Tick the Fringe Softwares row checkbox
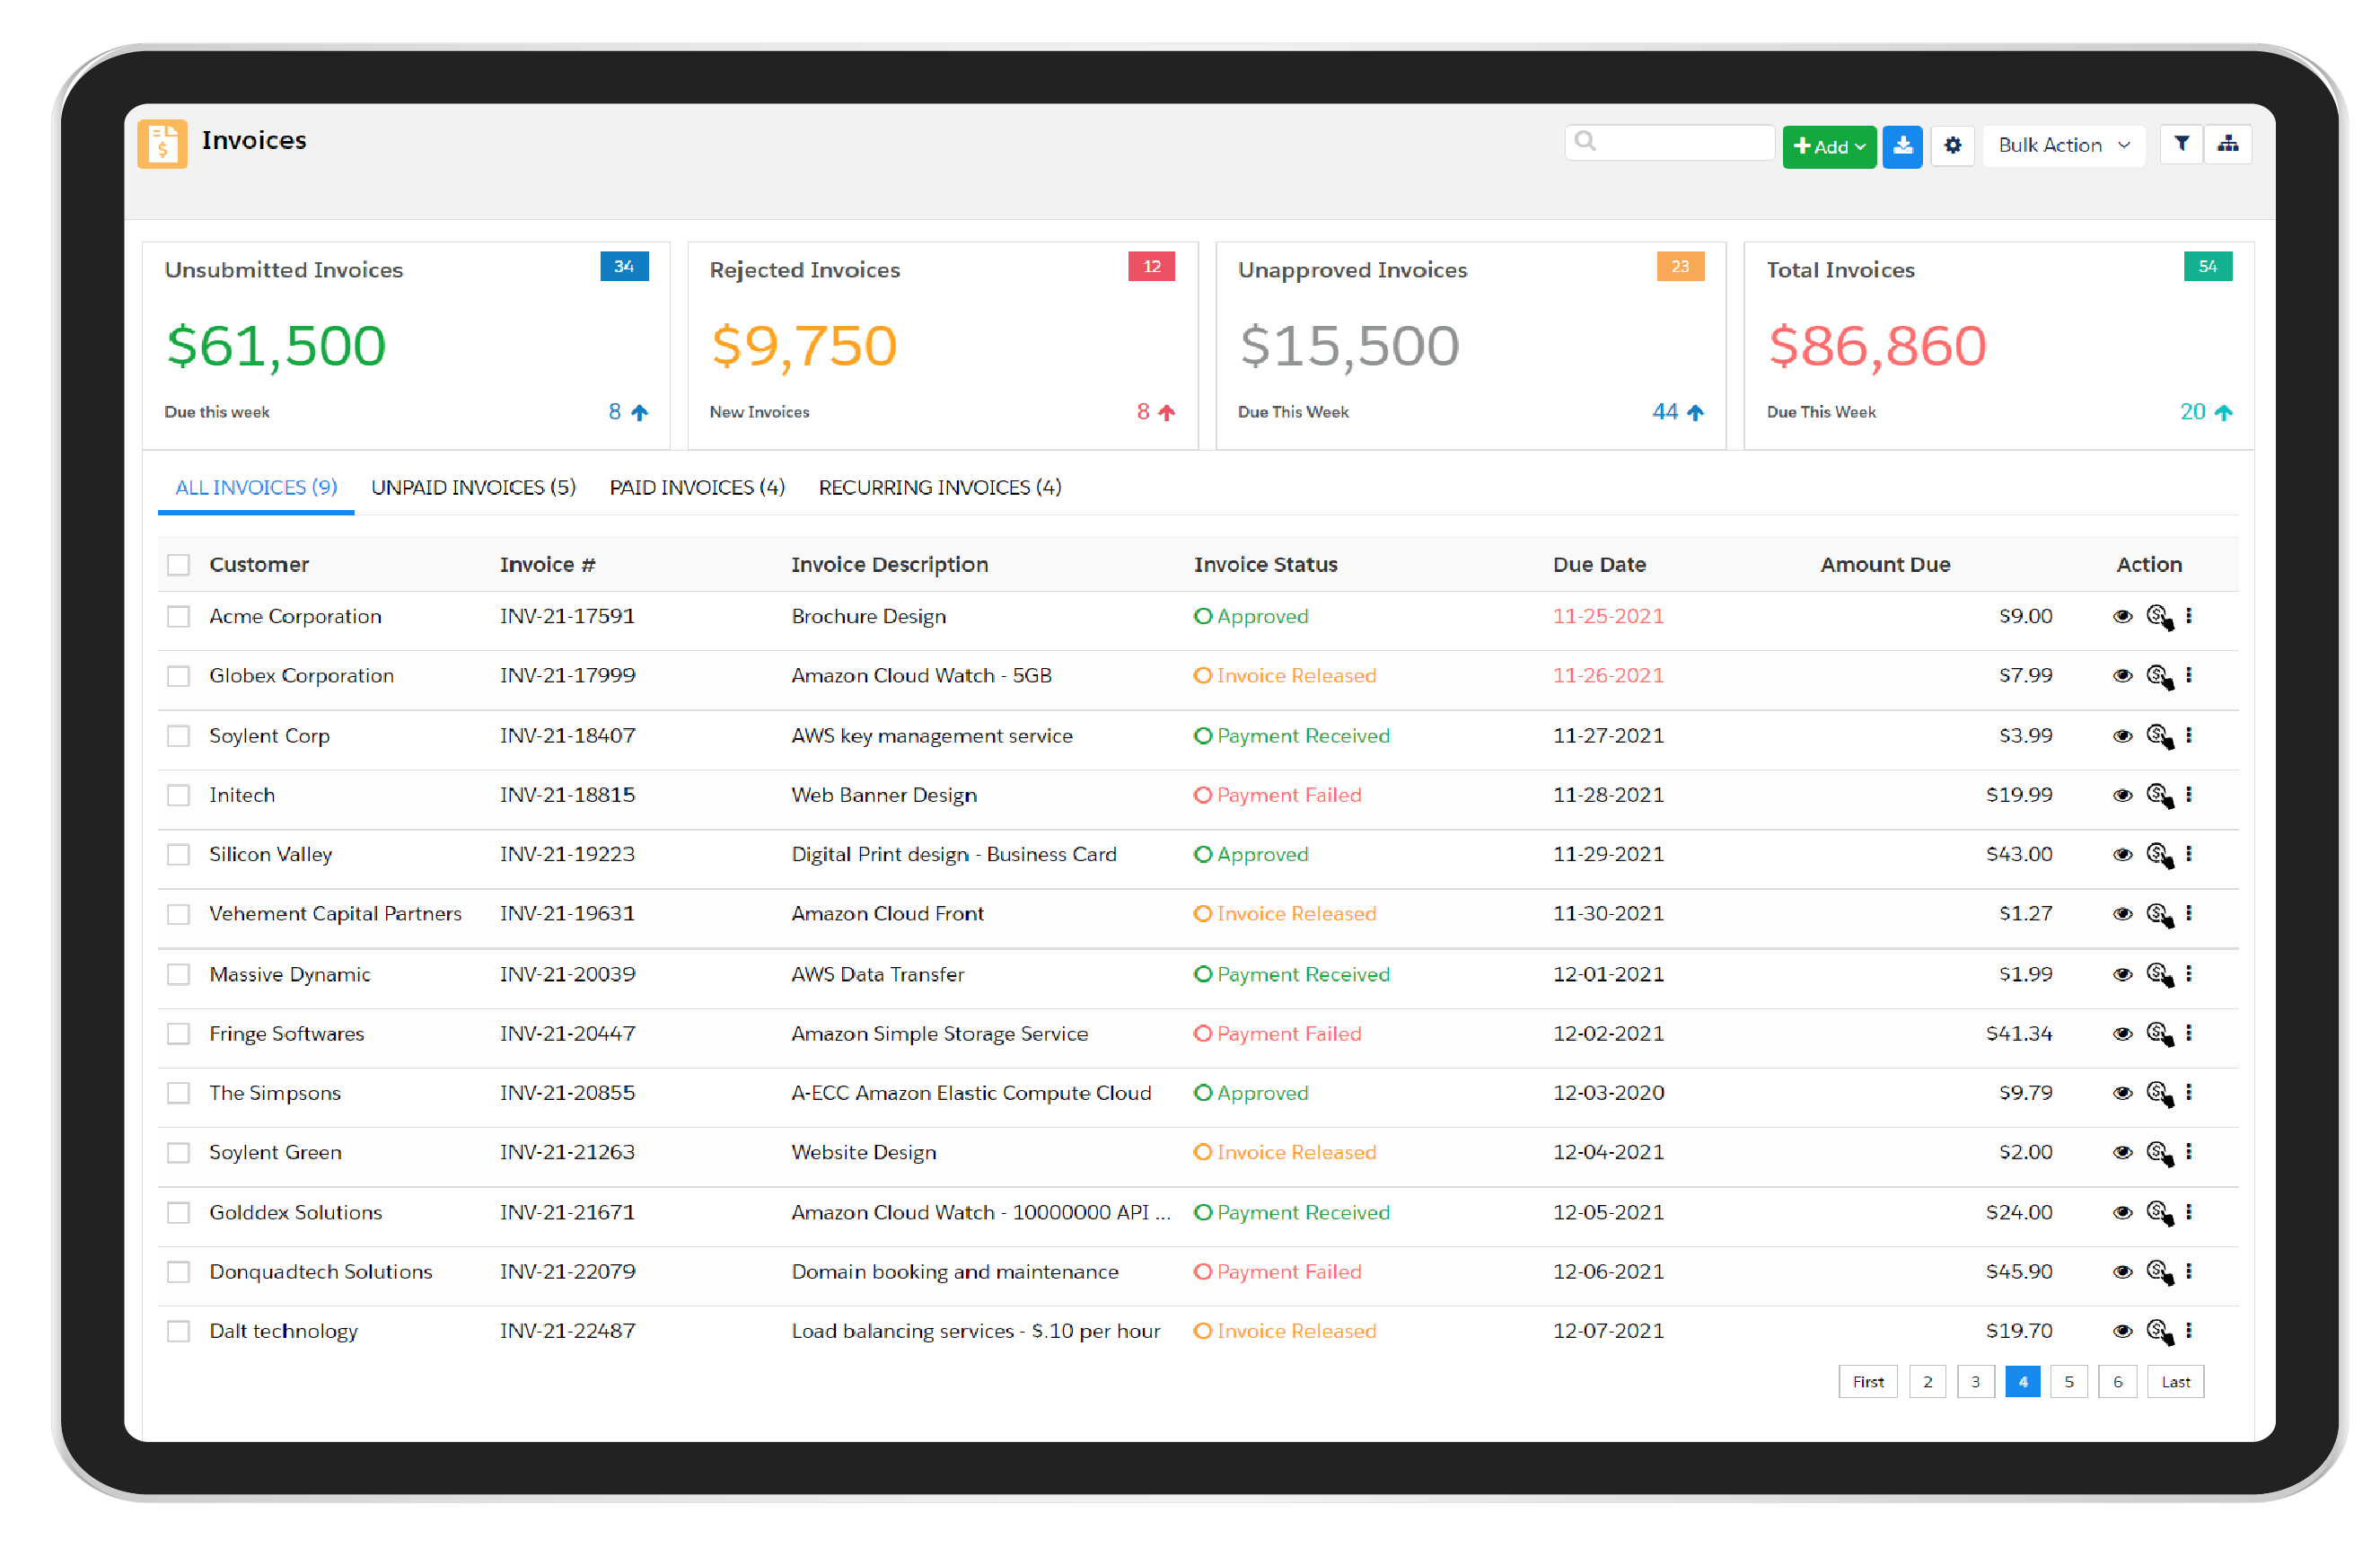 178,1033
